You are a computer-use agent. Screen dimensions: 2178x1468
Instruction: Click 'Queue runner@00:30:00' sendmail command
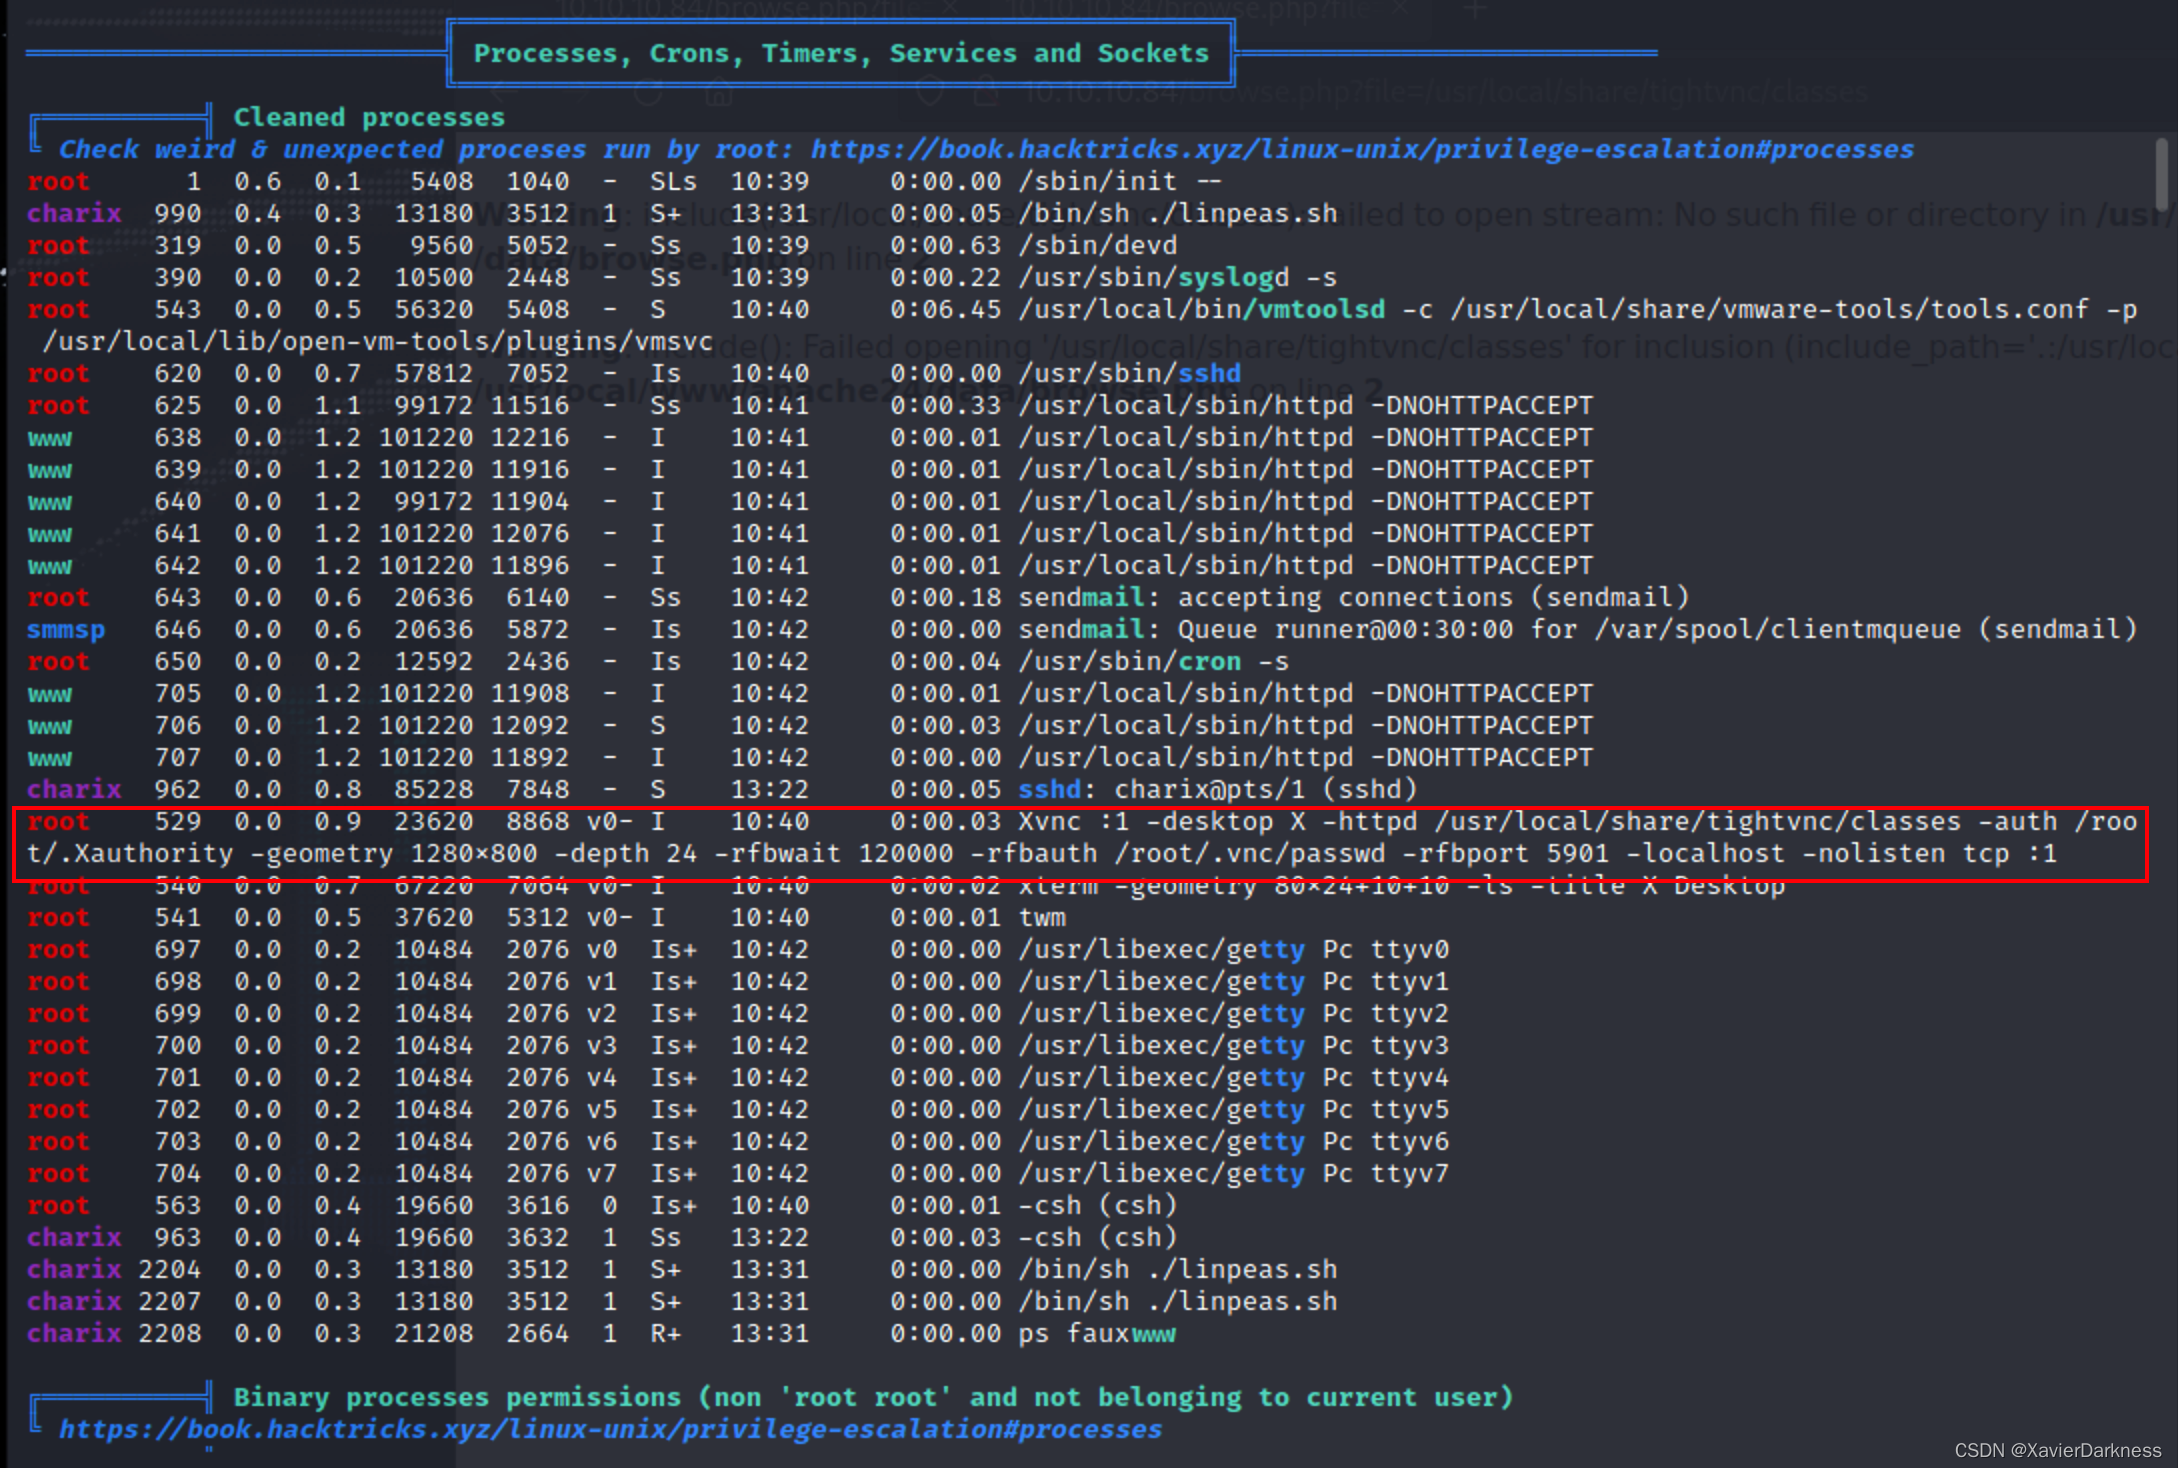click(x=1578, y=629)
